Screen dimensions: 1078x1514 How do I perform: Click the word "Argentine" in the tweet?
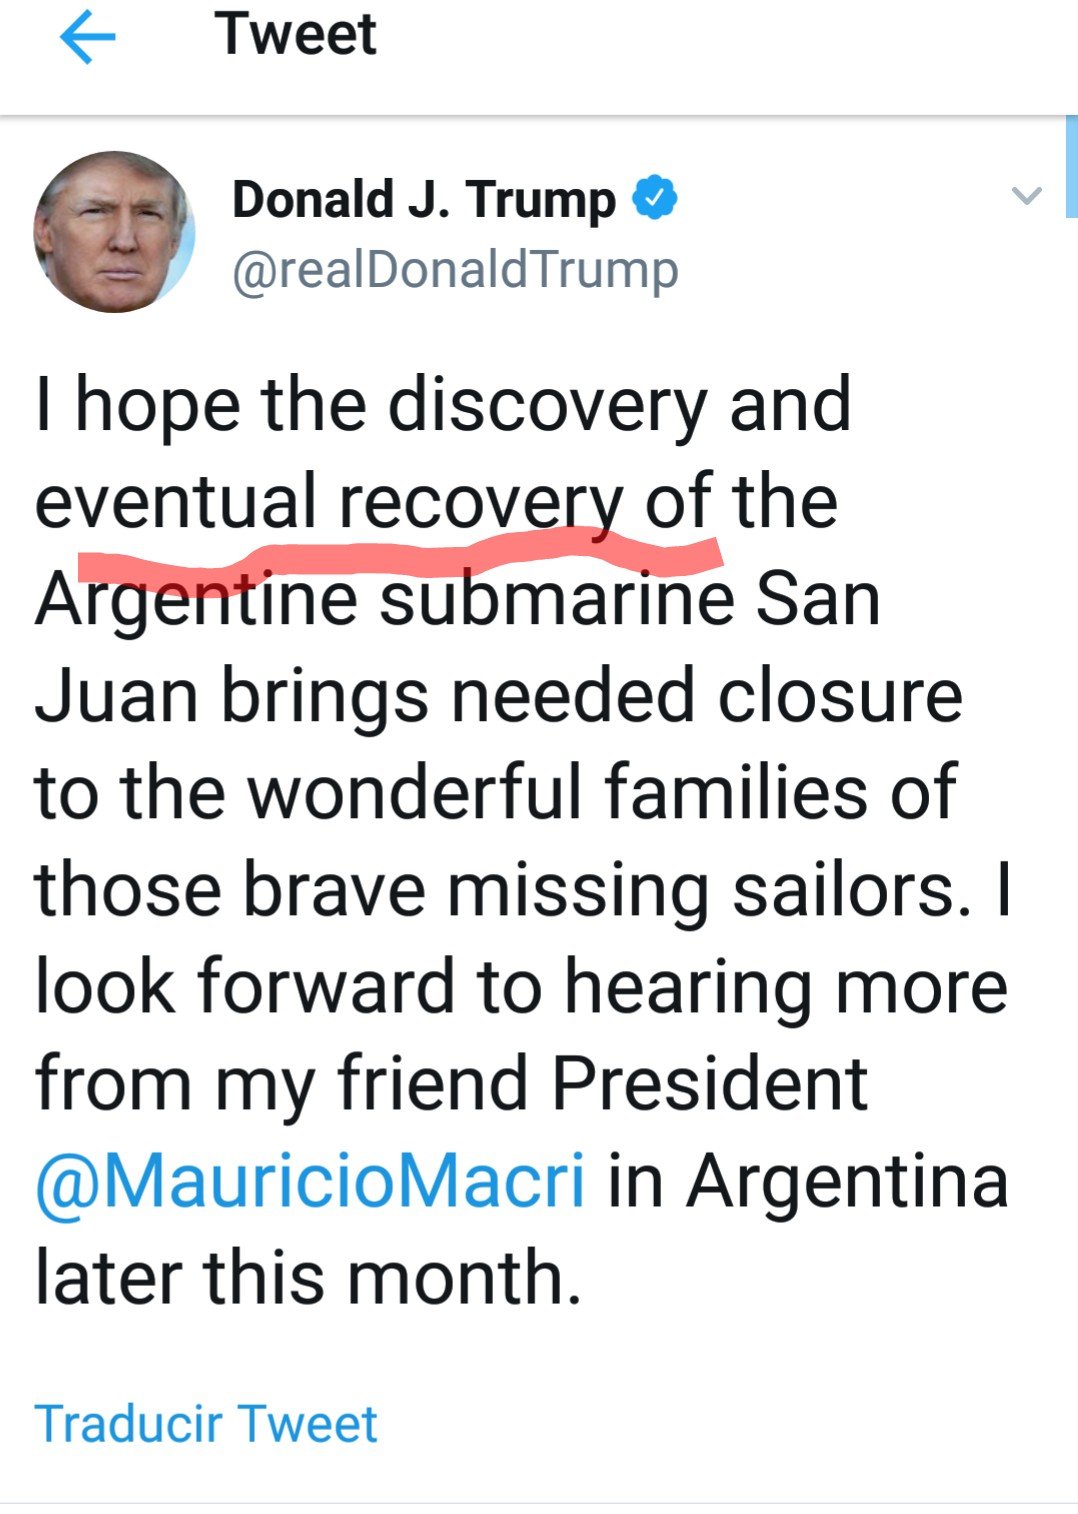pyautogui.click(x=196, y=600)
